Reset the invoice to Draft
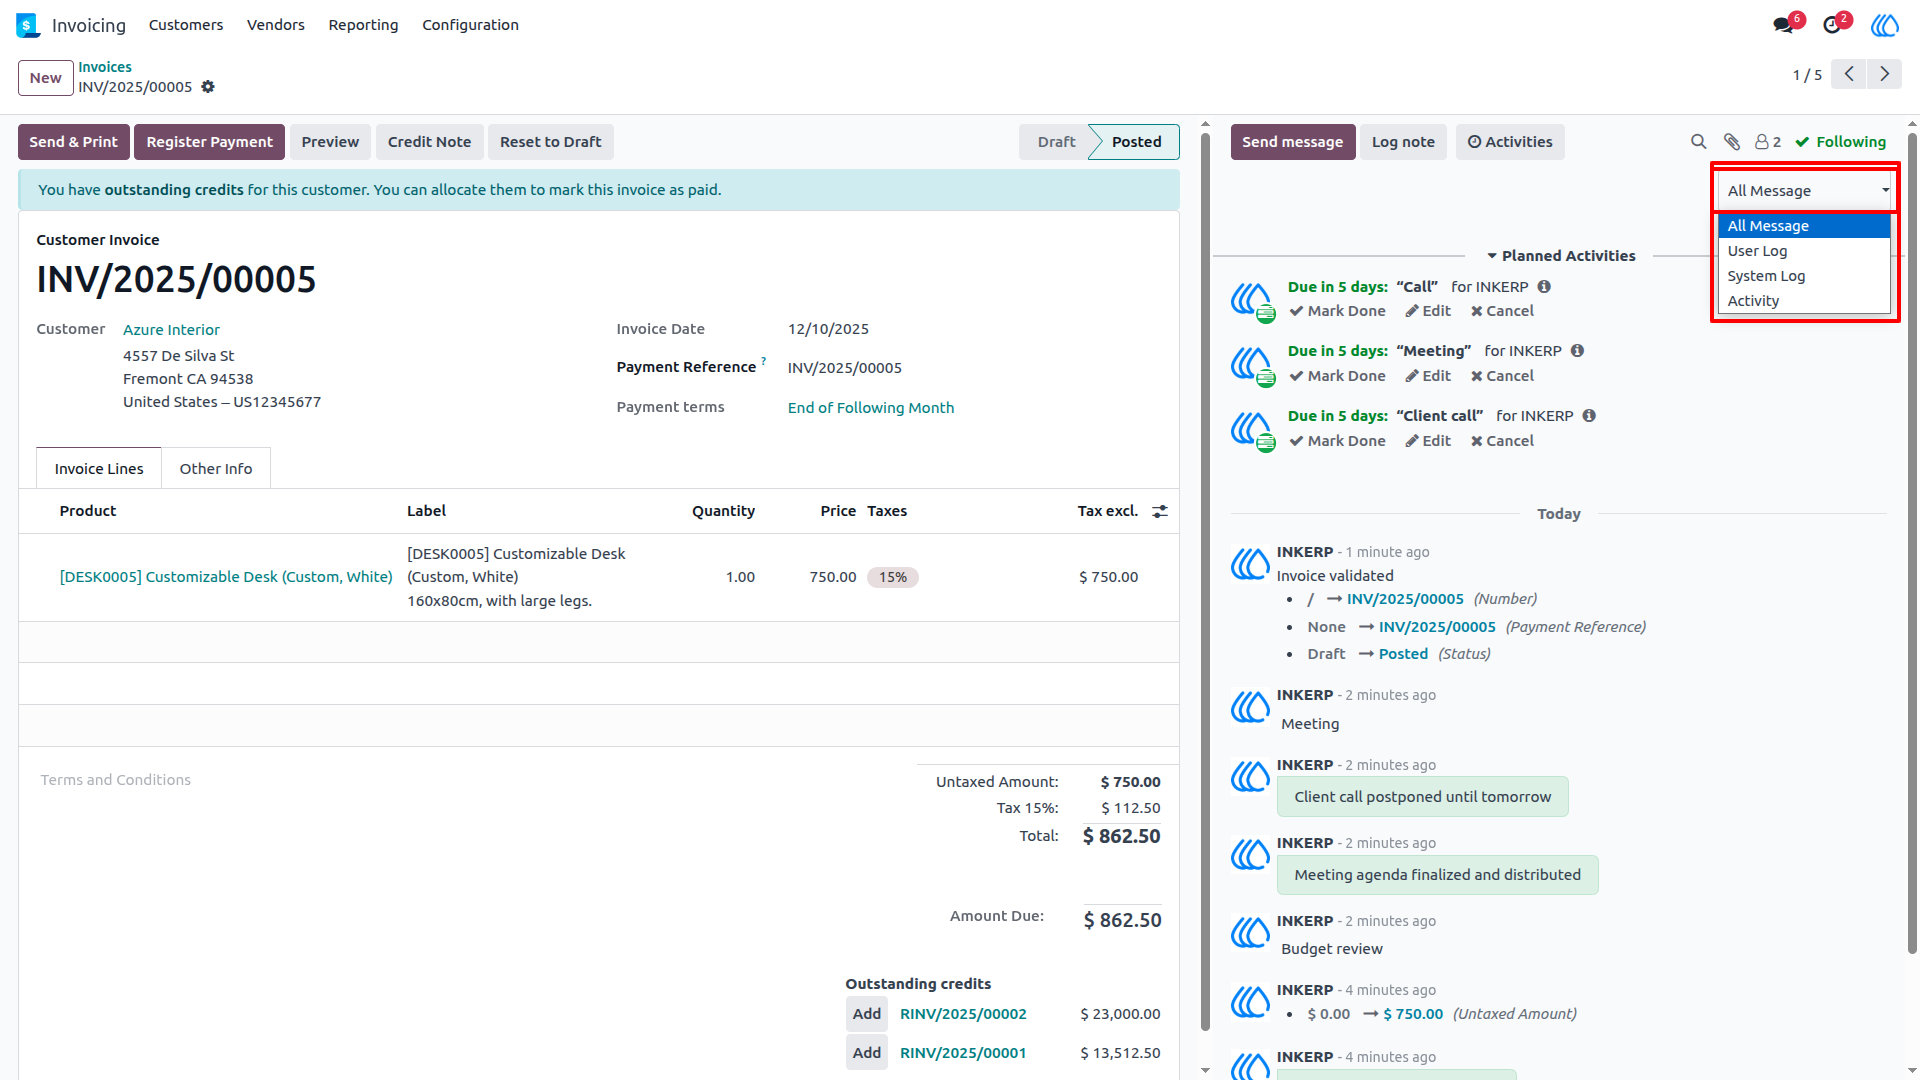 550,142
